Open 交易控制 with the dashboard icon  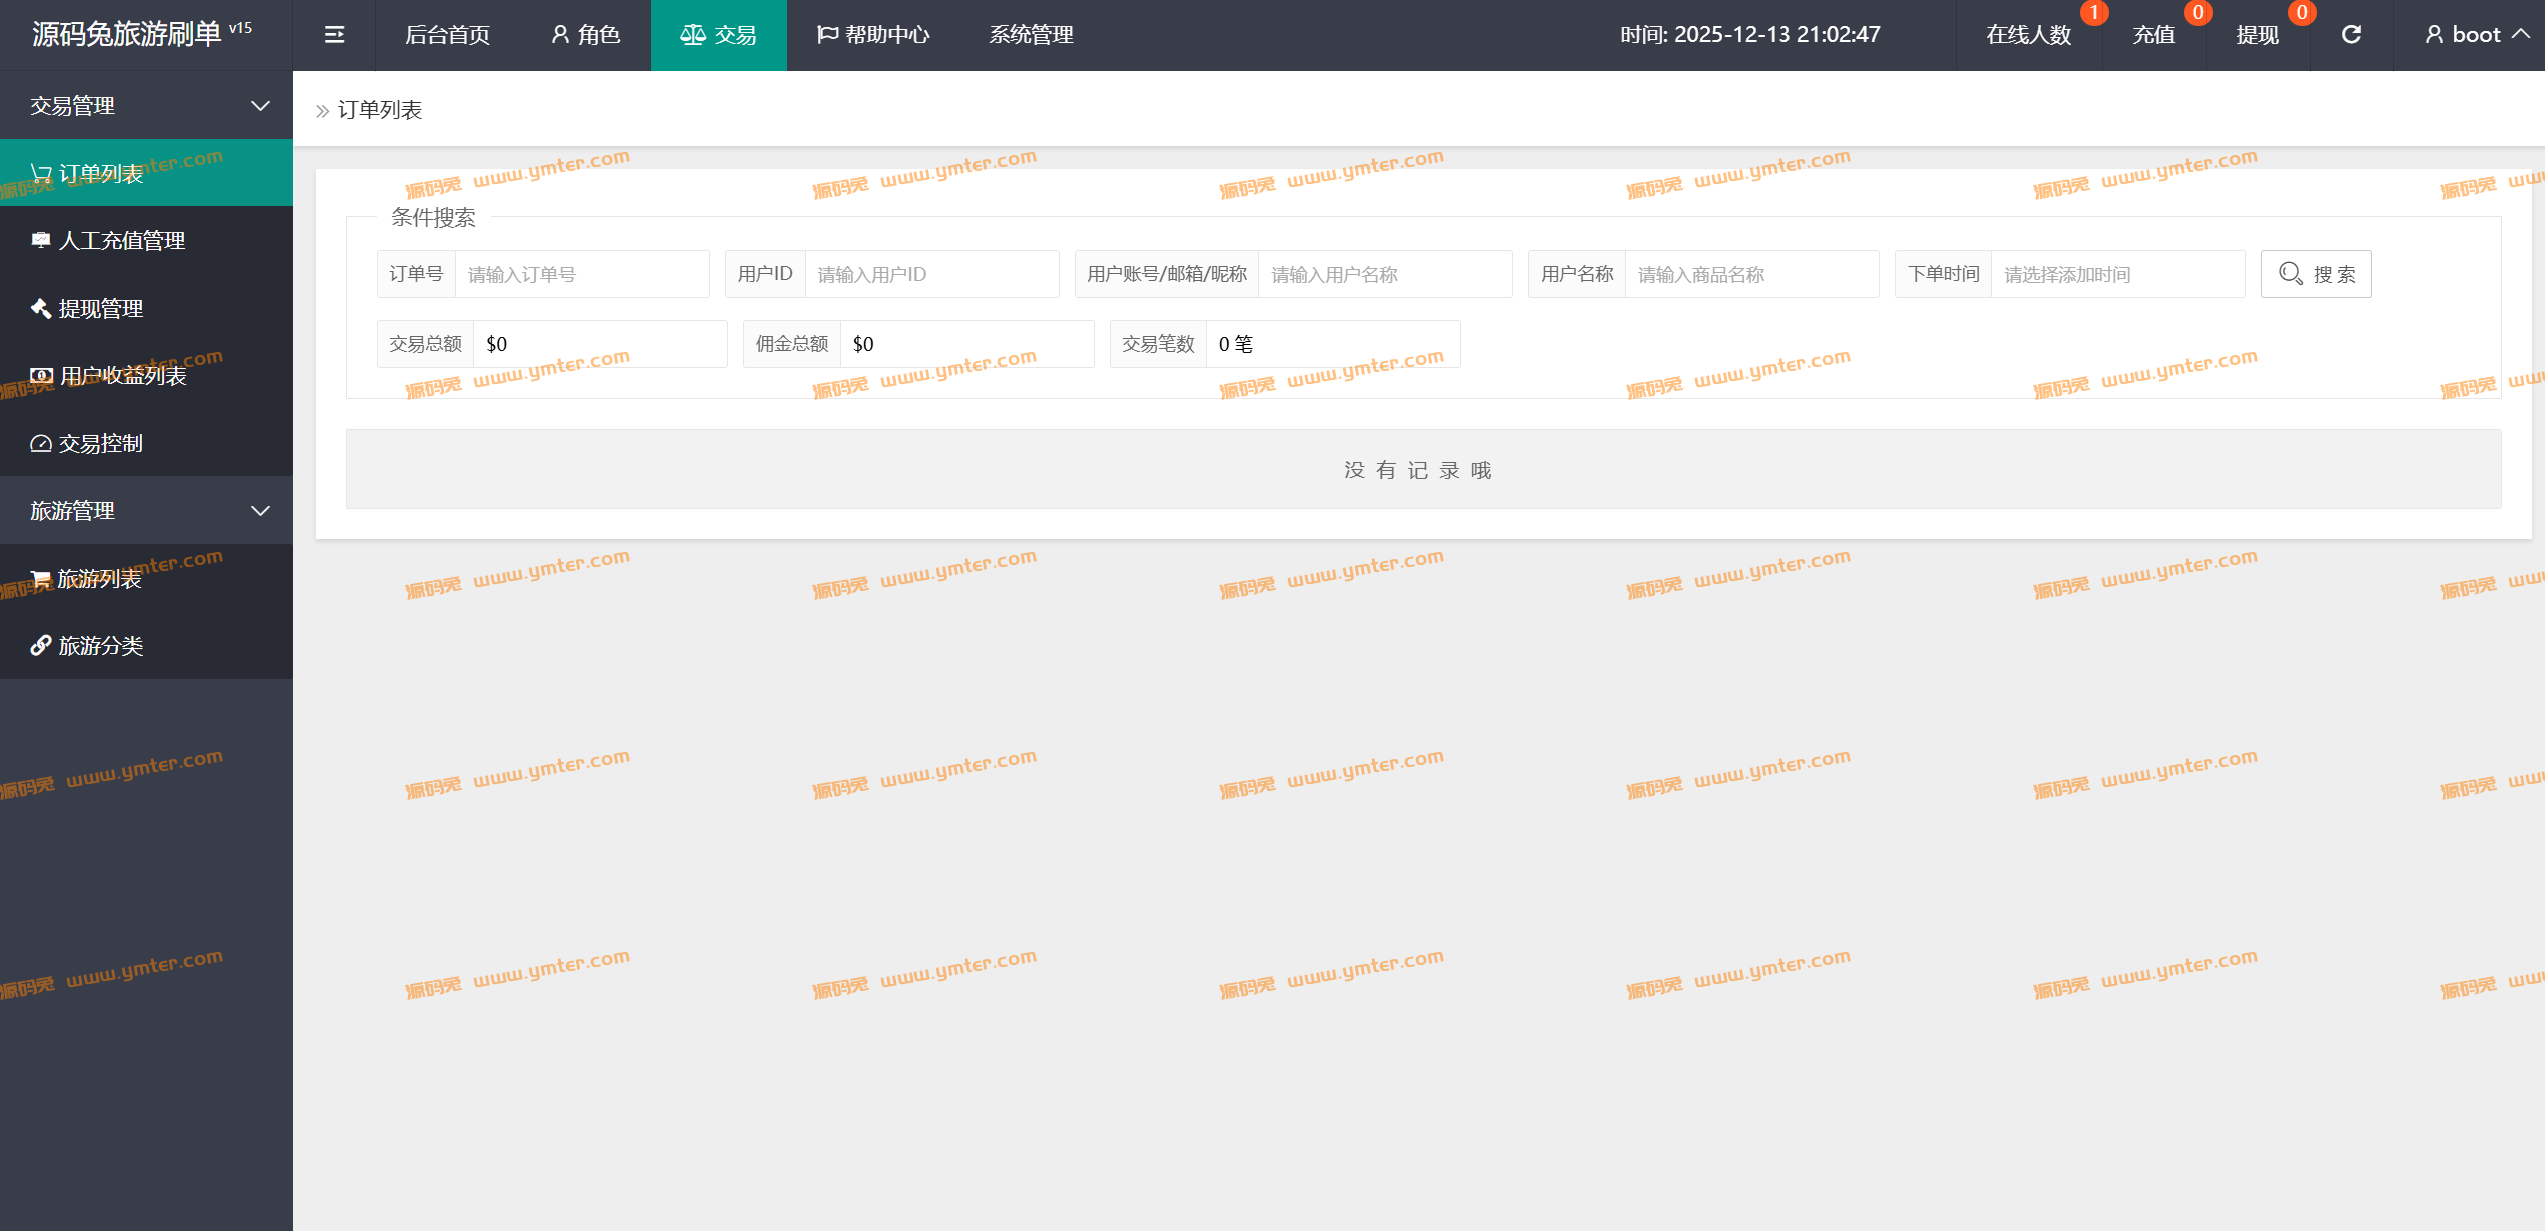100,443
